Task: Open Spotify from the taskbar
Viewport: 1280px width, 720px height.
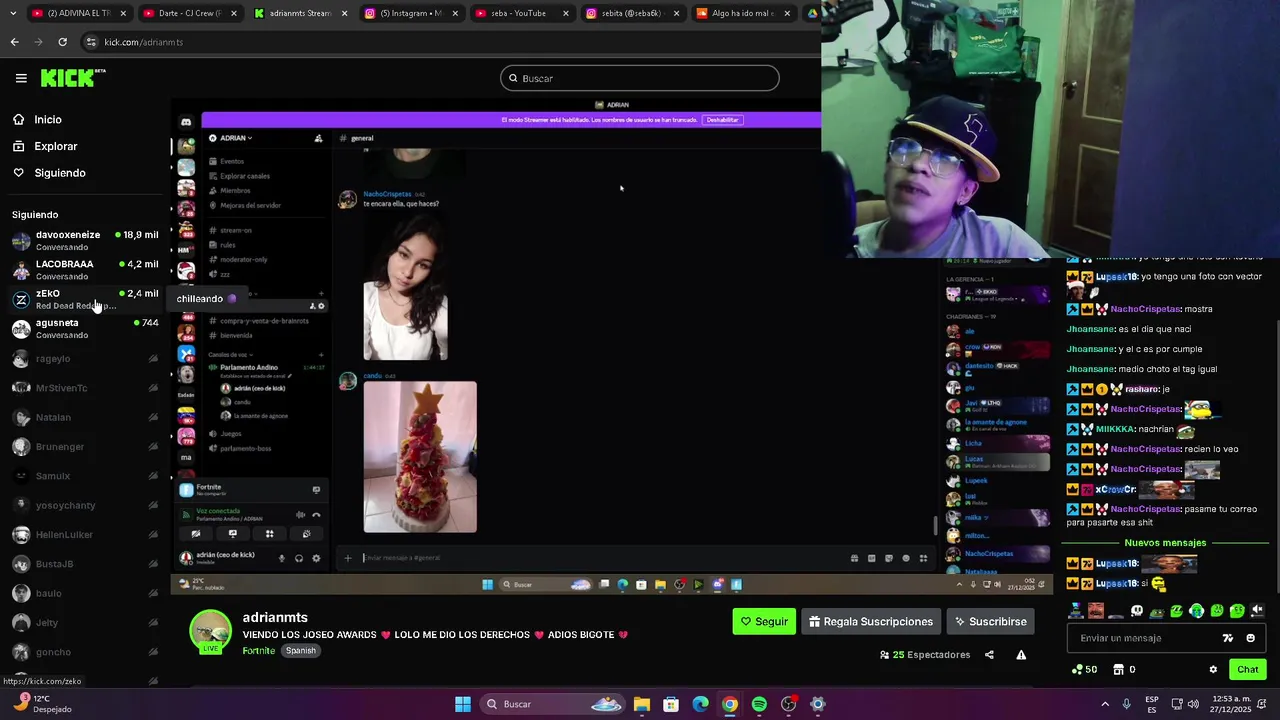Action: 759,704
